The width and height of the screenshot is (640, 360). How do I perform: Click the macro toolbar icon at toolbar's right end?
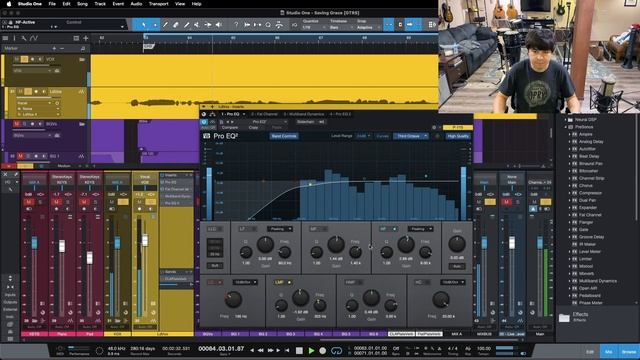pyautogui.click(x=432, y=25)
